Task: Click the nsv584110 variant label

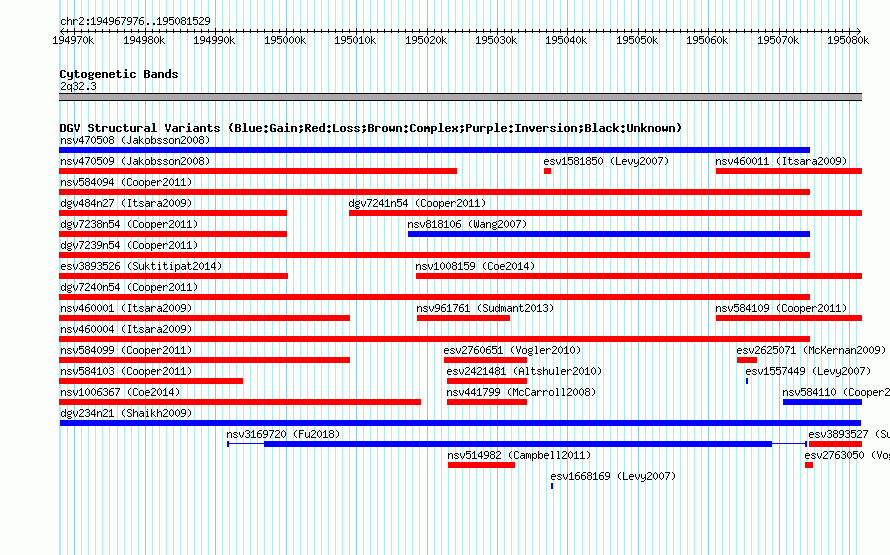Action: pyautogui.click(x=836, y=392)
